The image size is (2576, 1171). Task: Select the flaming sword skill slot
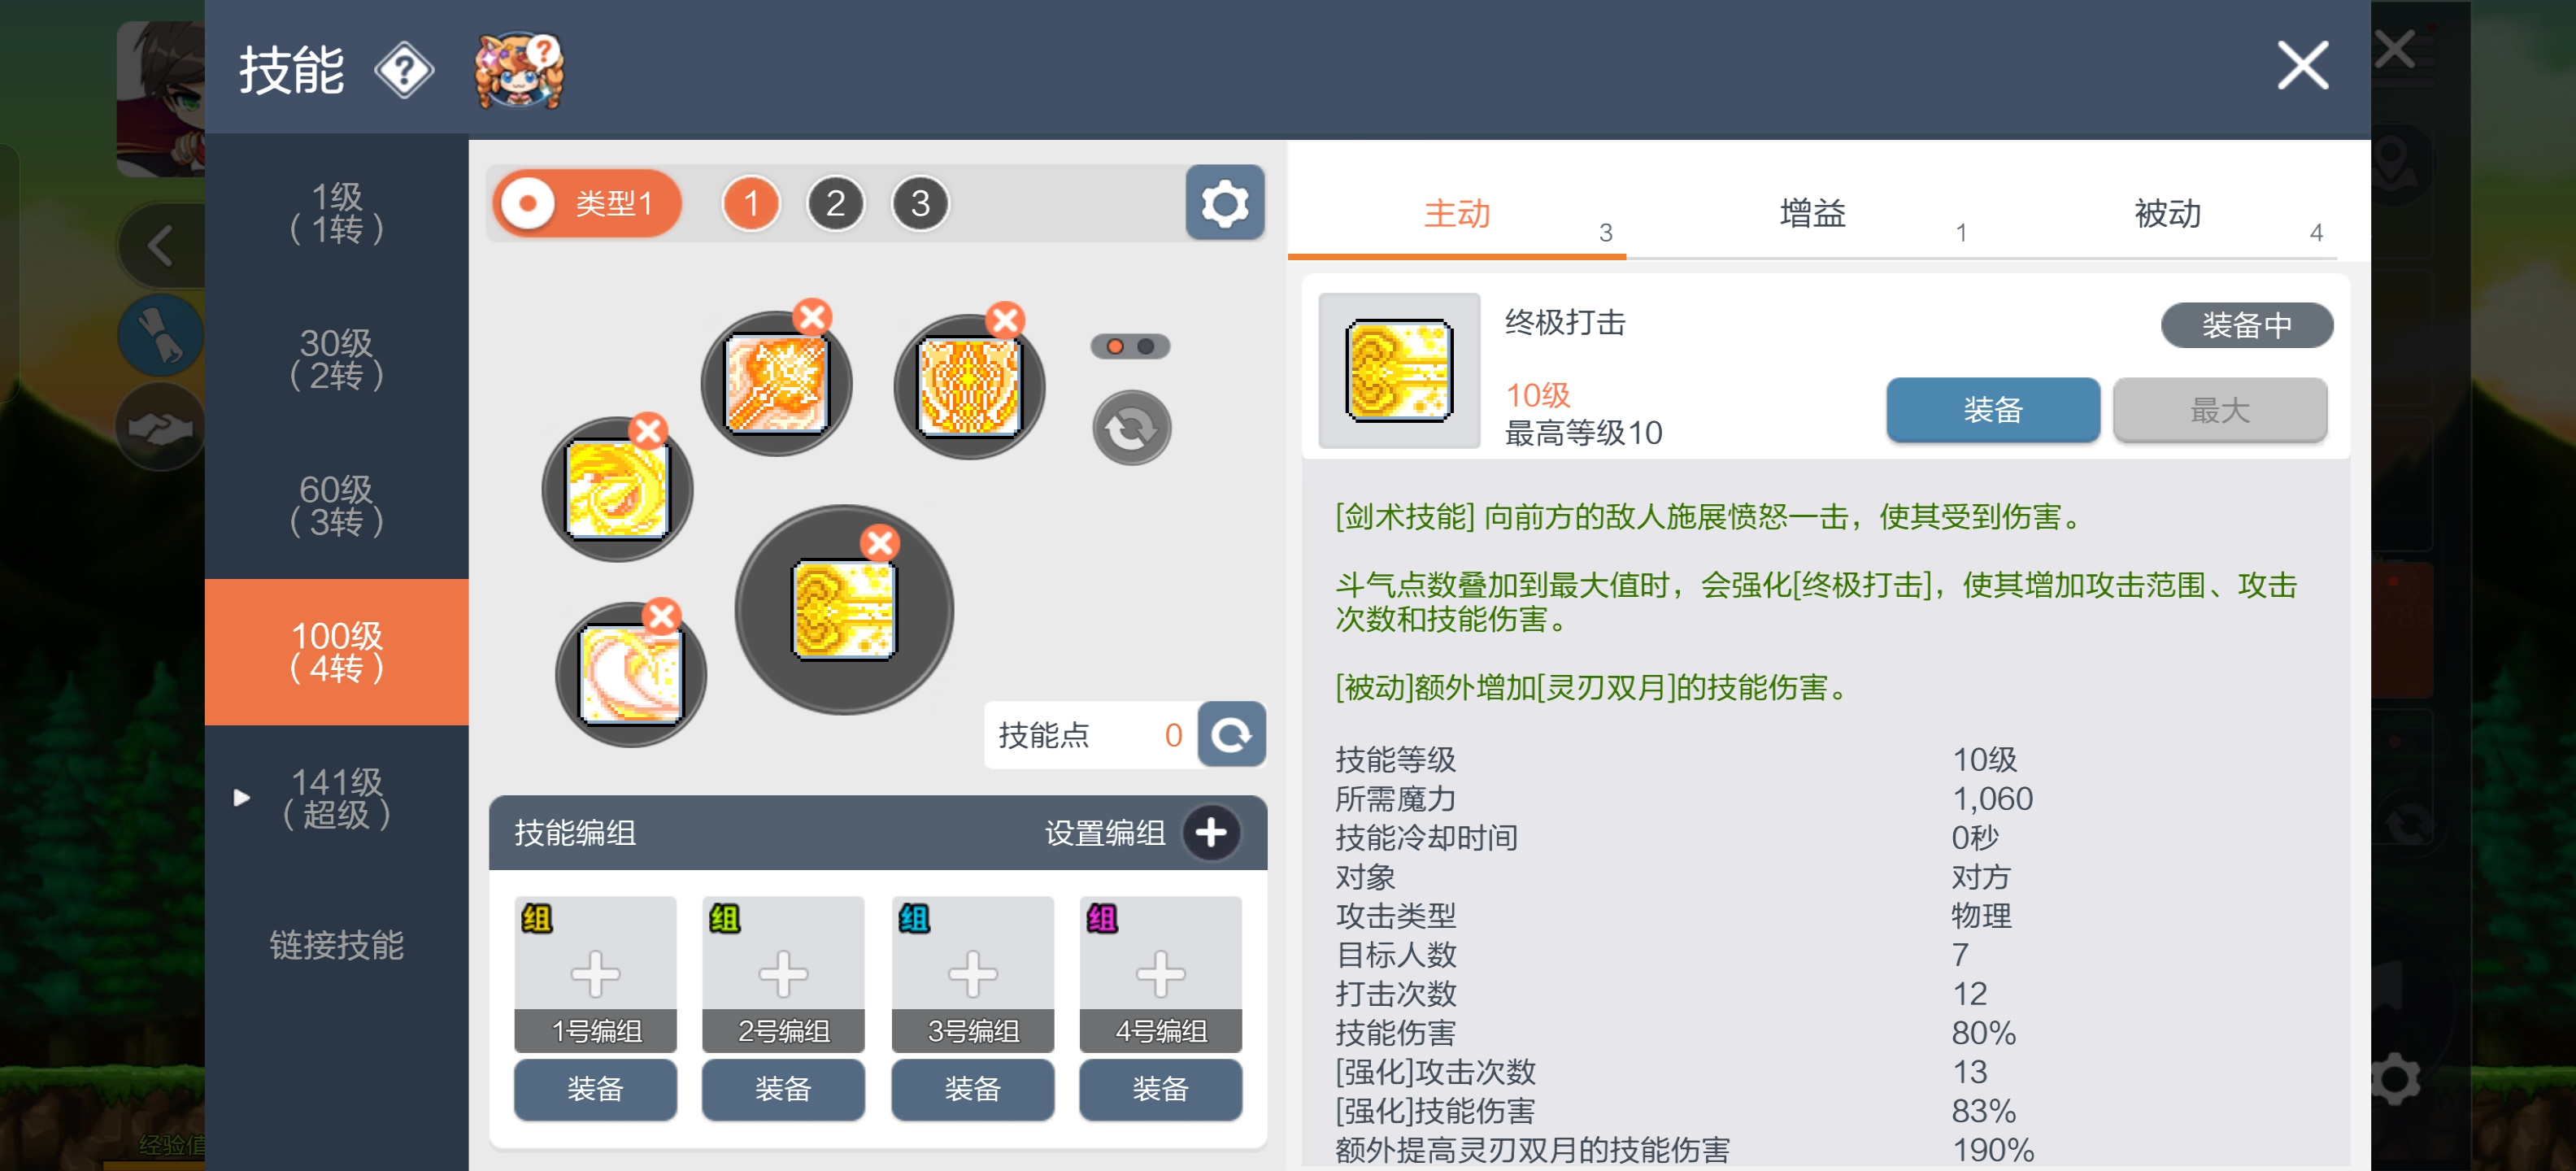tap(776, 384)
